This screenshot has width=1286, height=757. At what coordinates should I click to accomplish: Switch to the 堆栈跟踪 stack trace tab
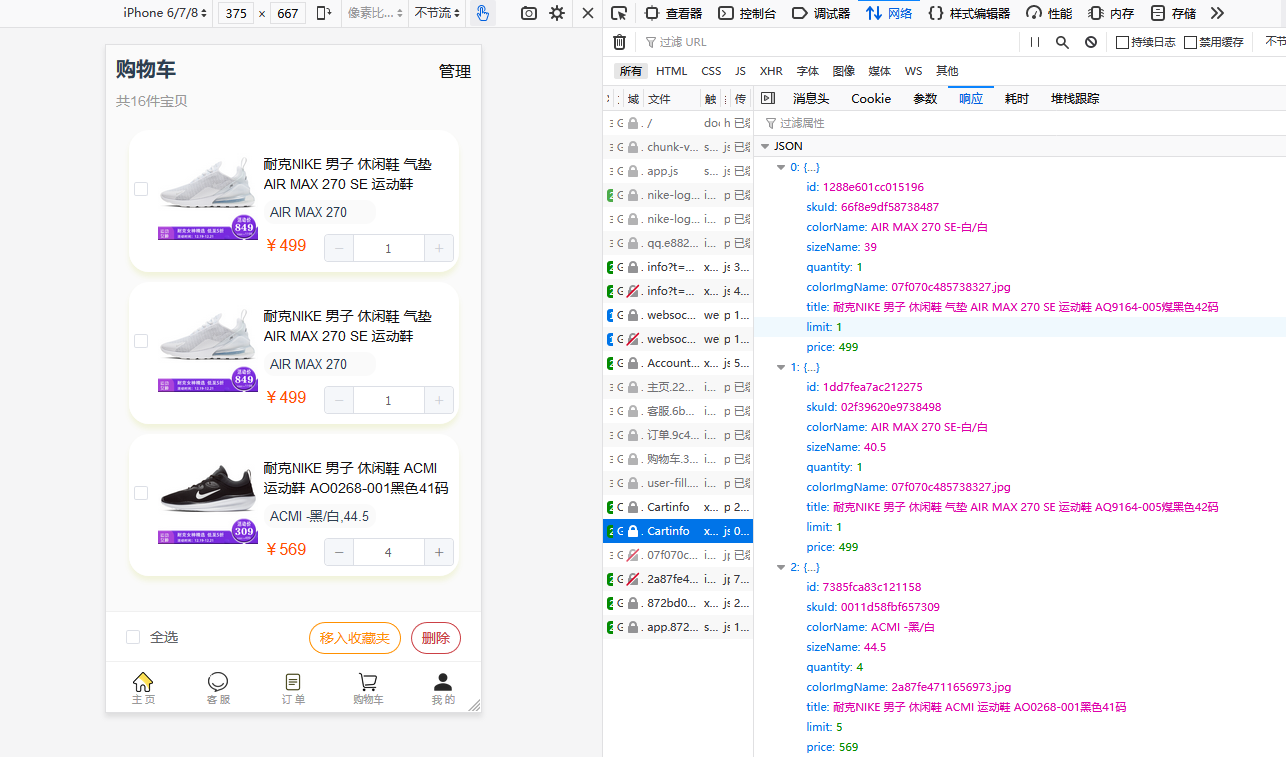1075,98
